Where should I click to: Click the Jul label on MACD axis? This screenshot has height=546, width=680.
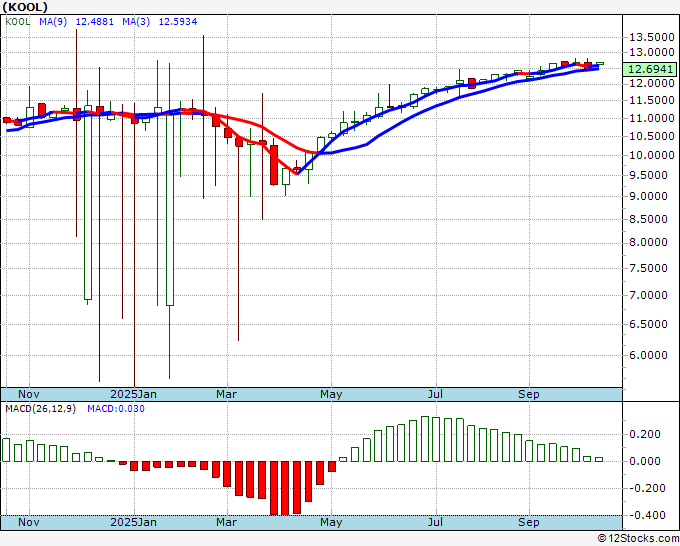[435, 522]
